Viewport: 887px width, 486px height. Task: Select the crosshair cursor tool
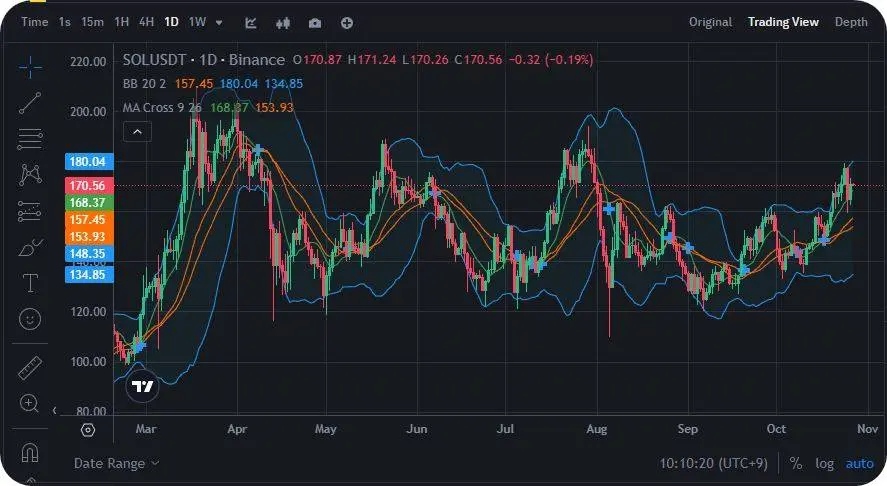click(x=30, y=67)
